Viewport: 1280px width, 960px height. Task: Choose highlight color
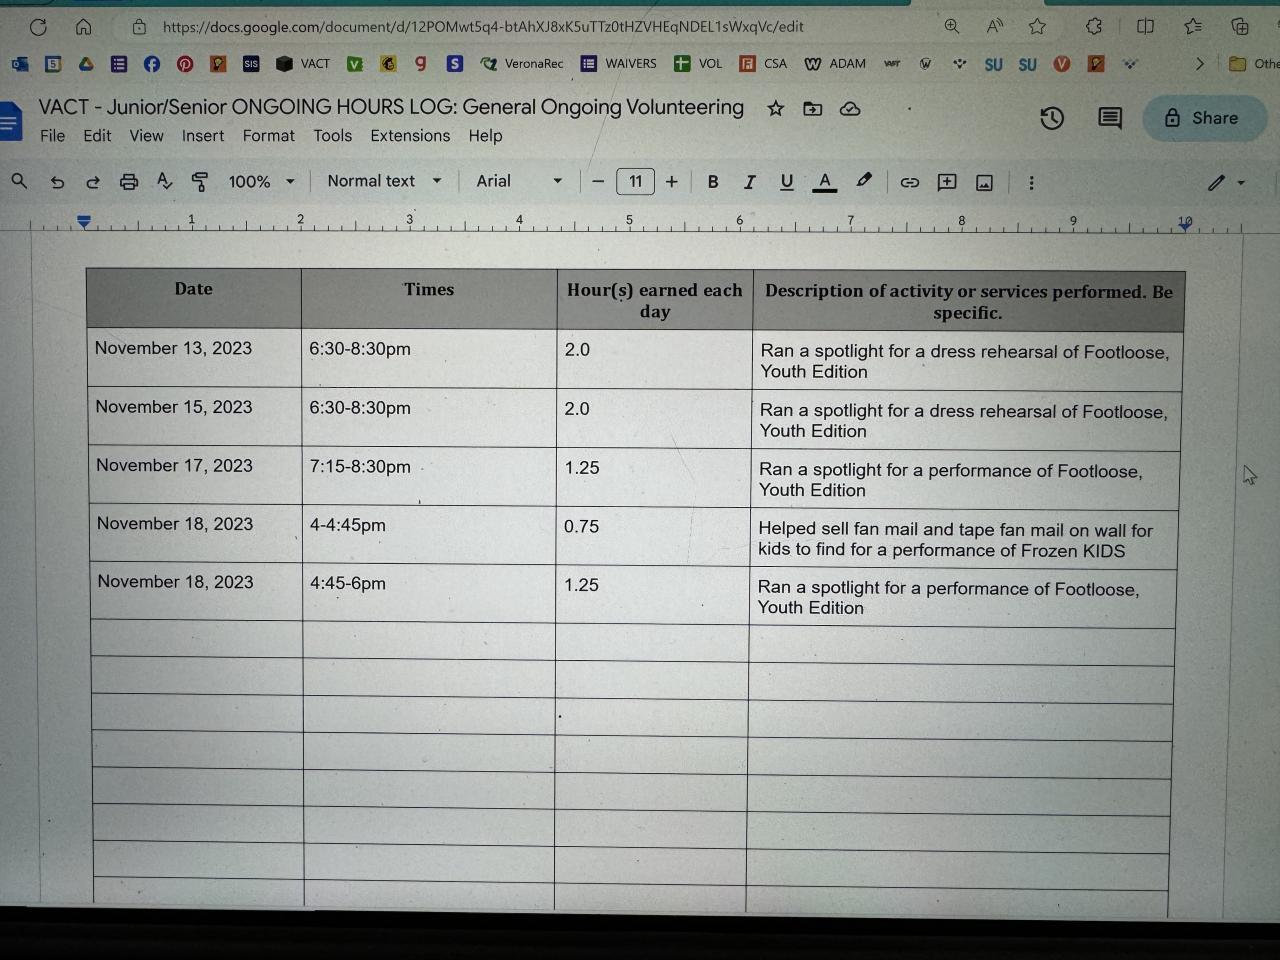[x=864, y=181]
